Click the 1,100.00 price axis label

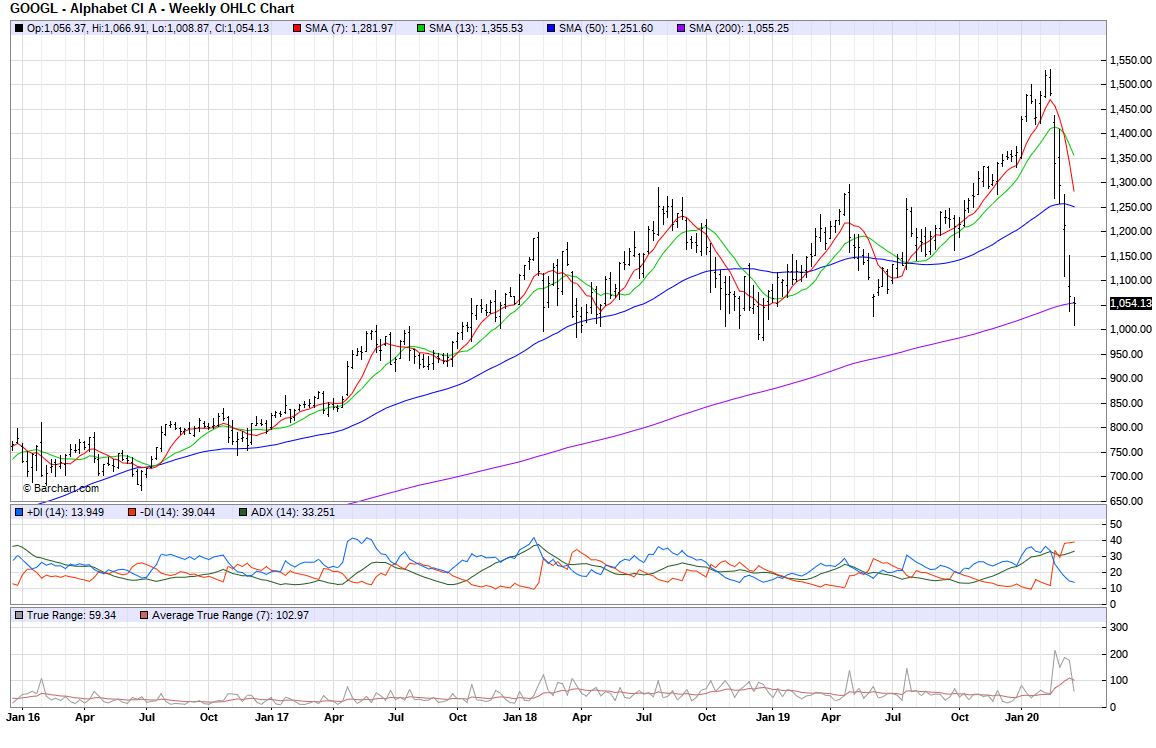(1130, 281)
